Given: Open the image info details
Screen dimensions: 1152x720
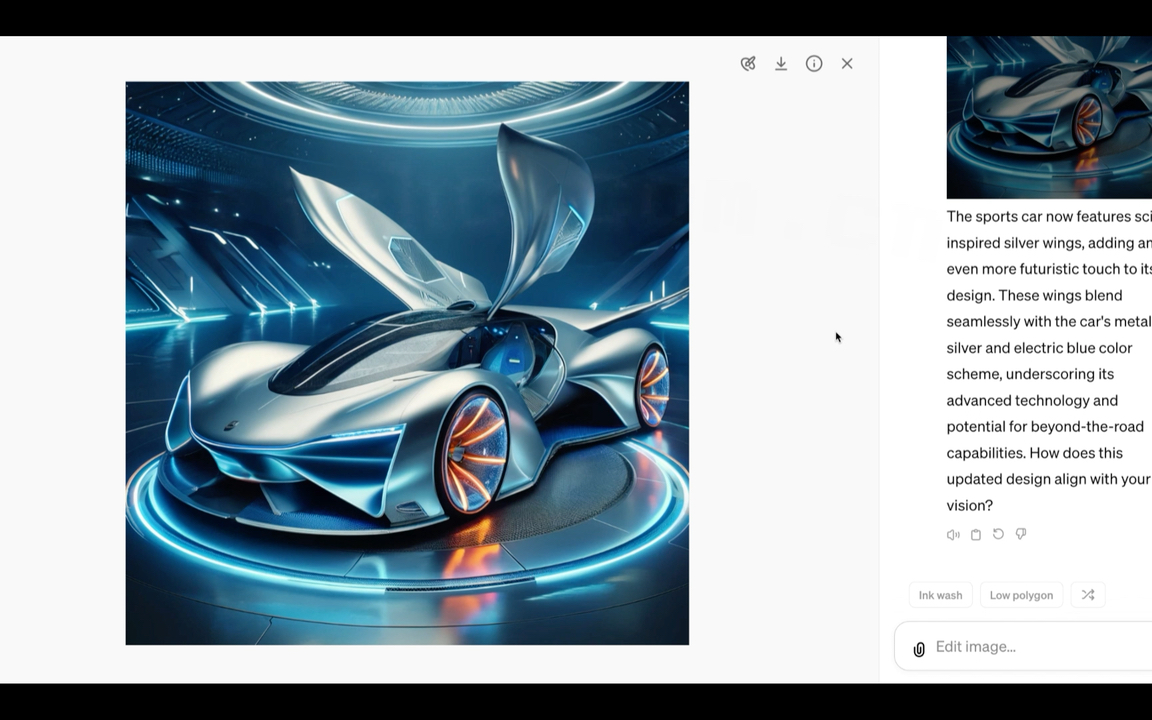Looking at the screenshot, I should [x=814, y=64].
